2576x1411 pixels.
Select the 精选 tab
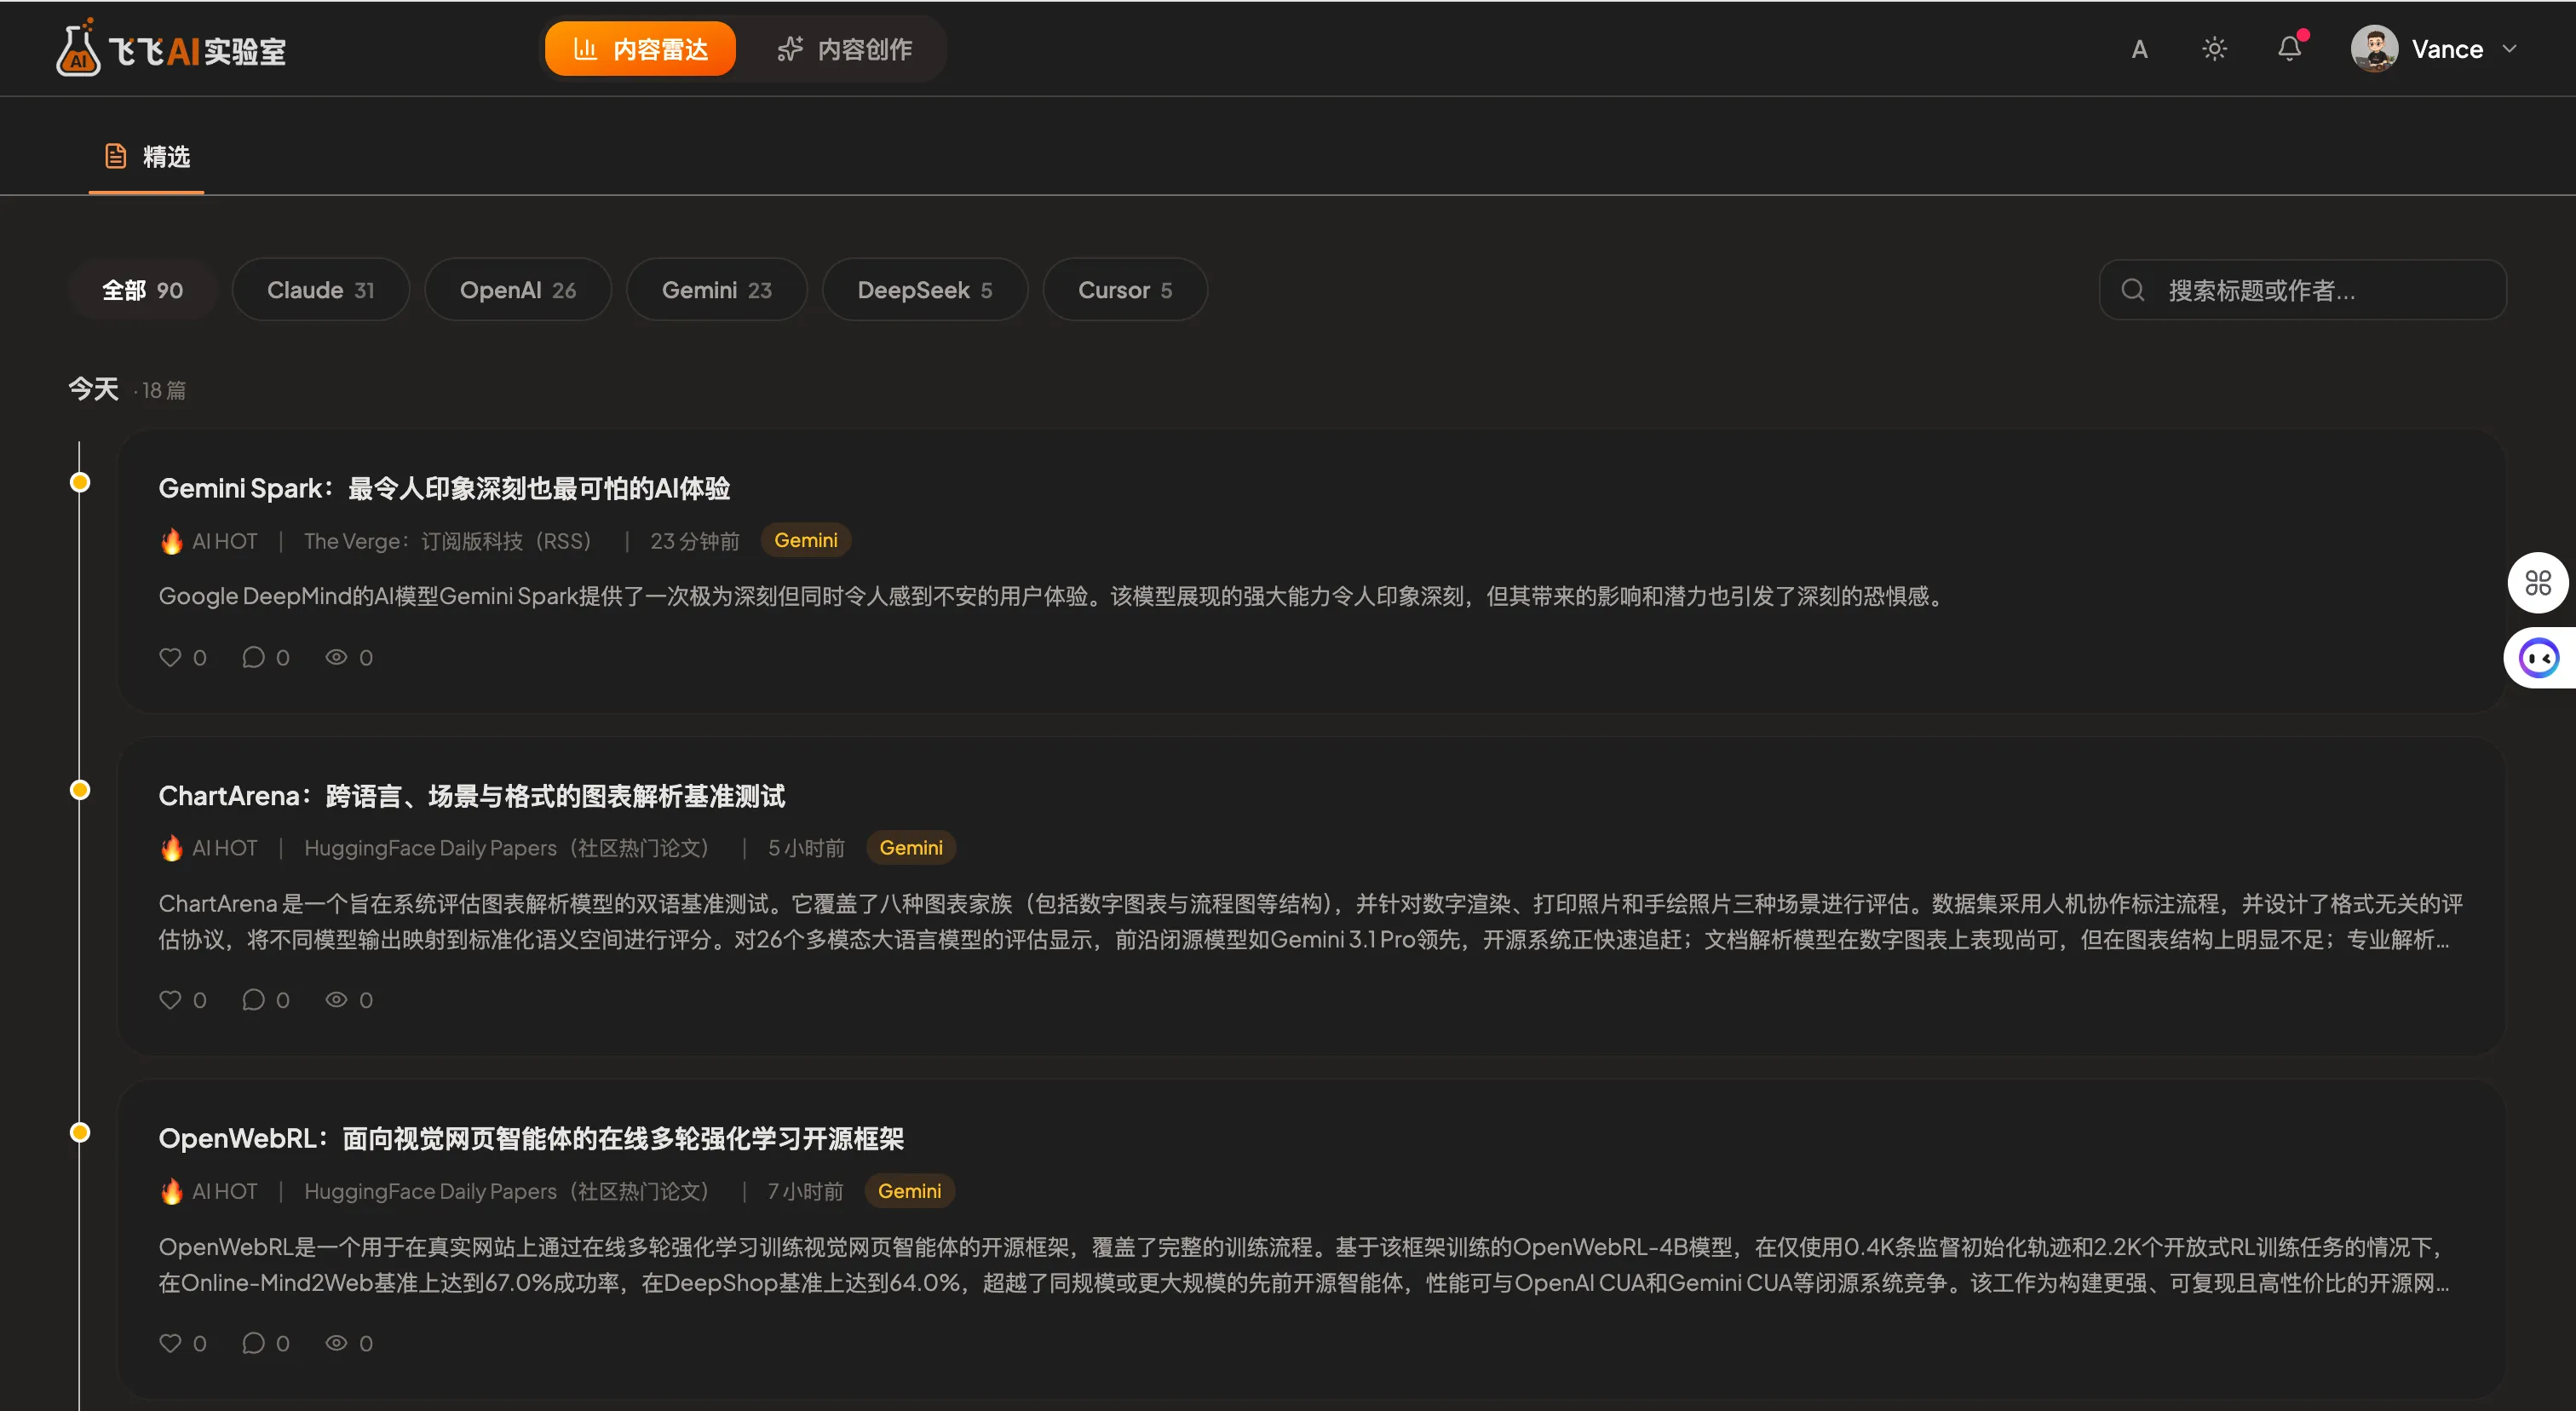tap(147, 157)
